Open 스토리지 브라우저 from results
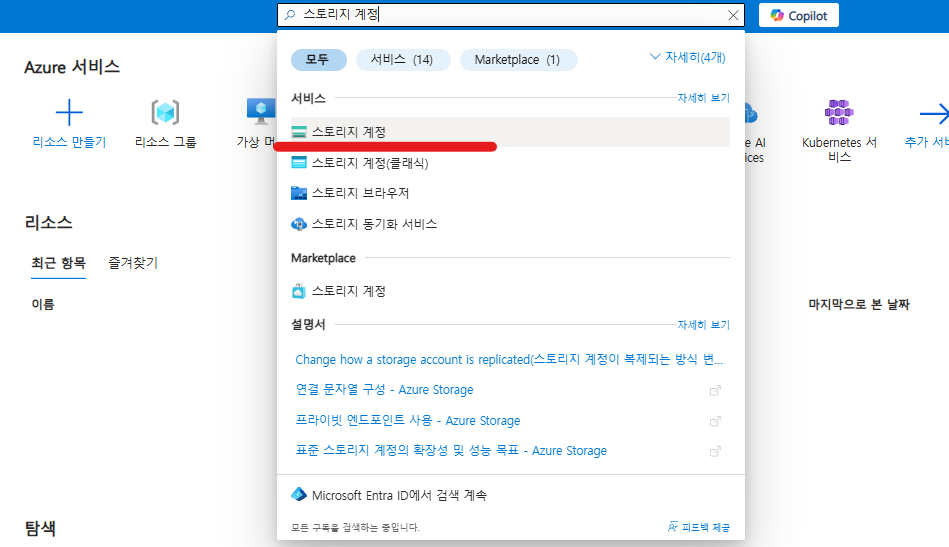 coord(510,193)
